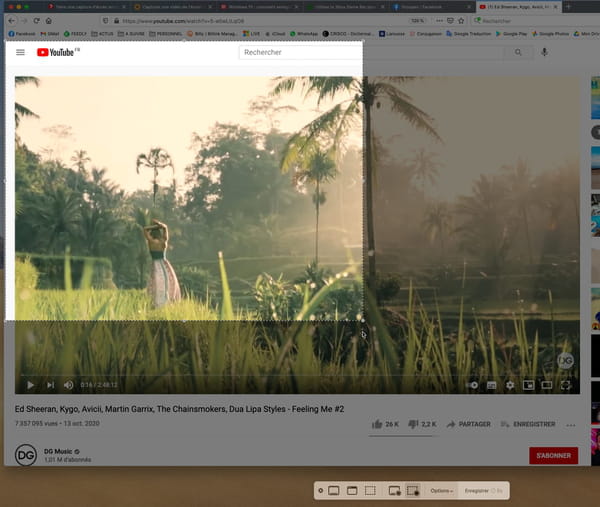Open first suggested video thumbnail in sidebar

point(595,98)
